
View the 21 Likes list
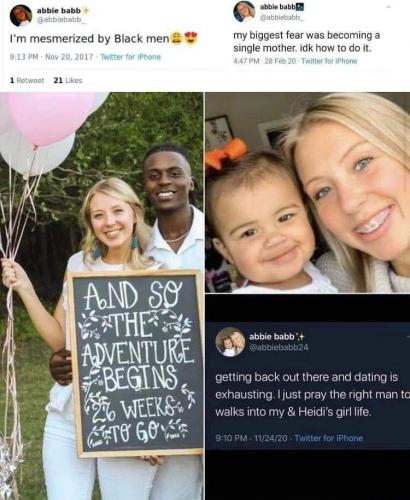point(68,80)
